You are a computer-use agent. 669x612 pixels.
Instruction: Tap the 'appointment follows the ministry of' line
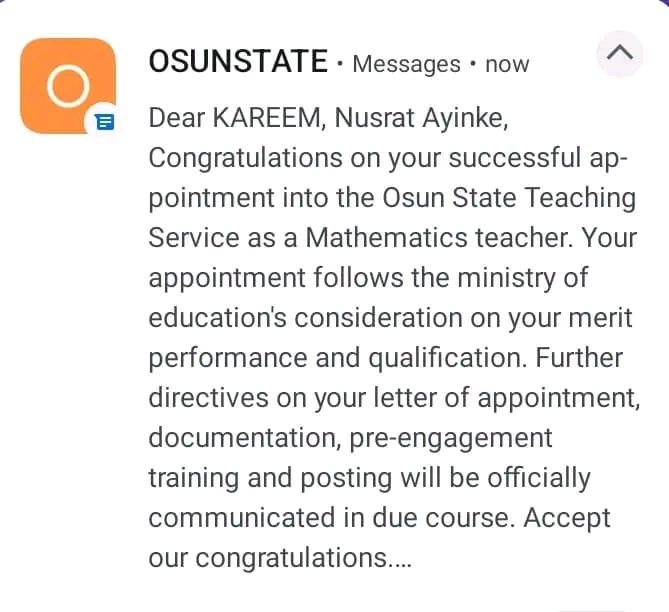(369, 278)
